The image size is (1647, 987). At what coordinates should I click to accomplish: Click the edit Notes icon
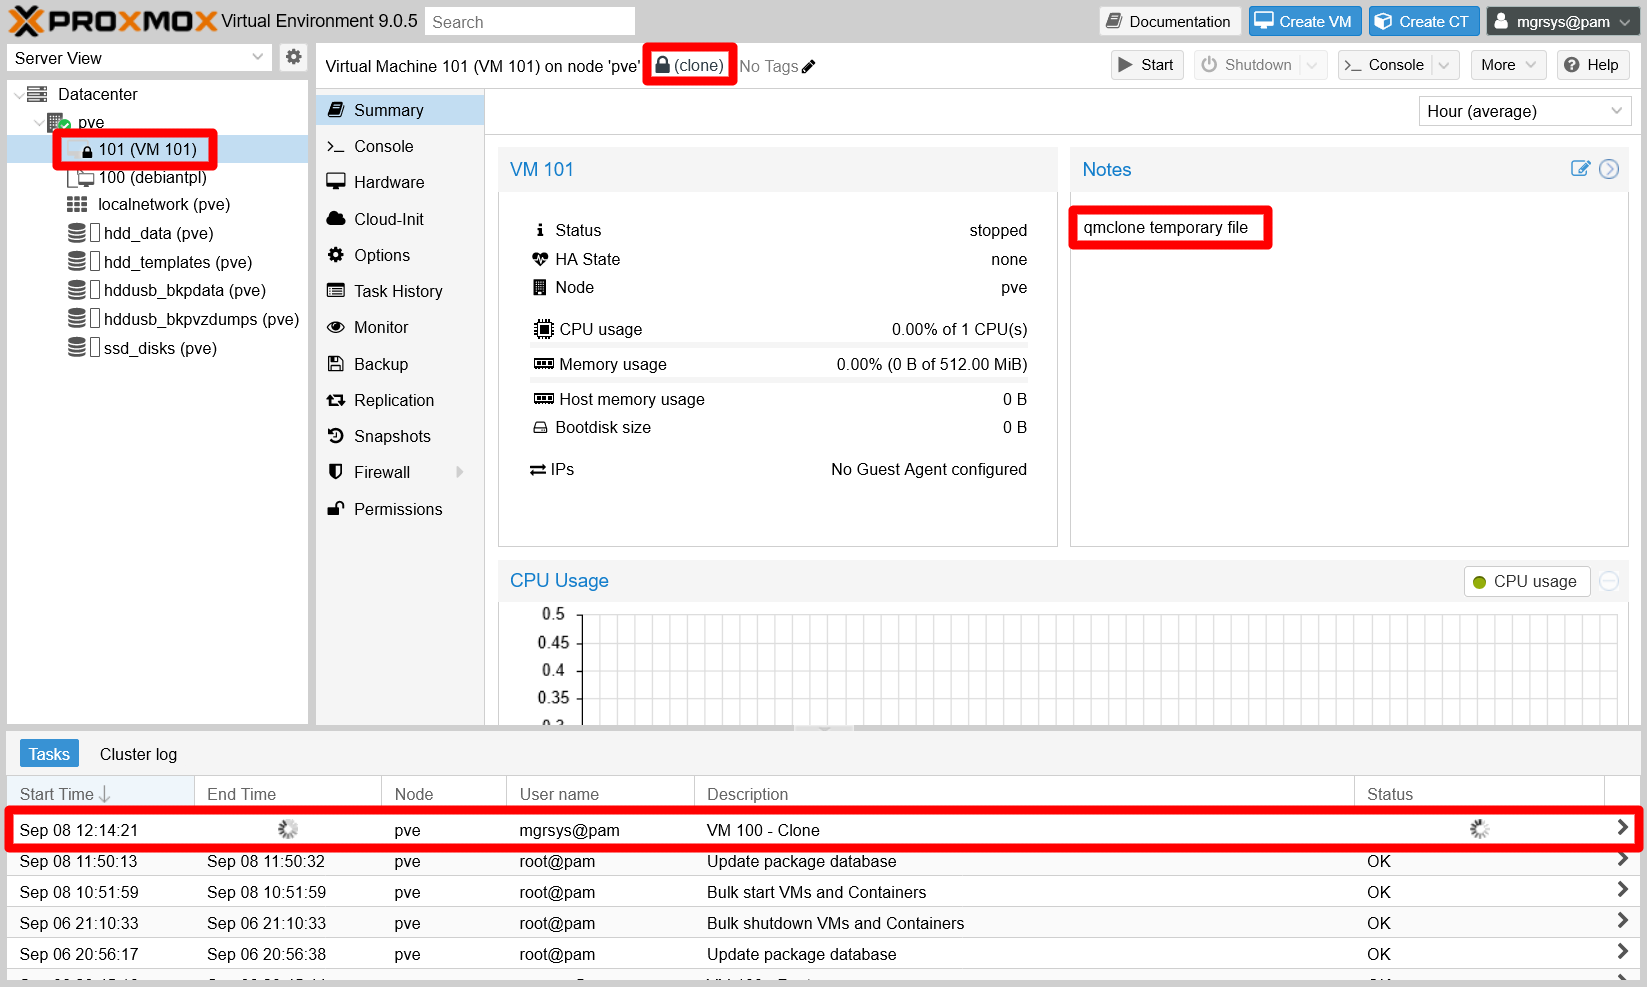pyautogui.click(x=1580, y=169)
